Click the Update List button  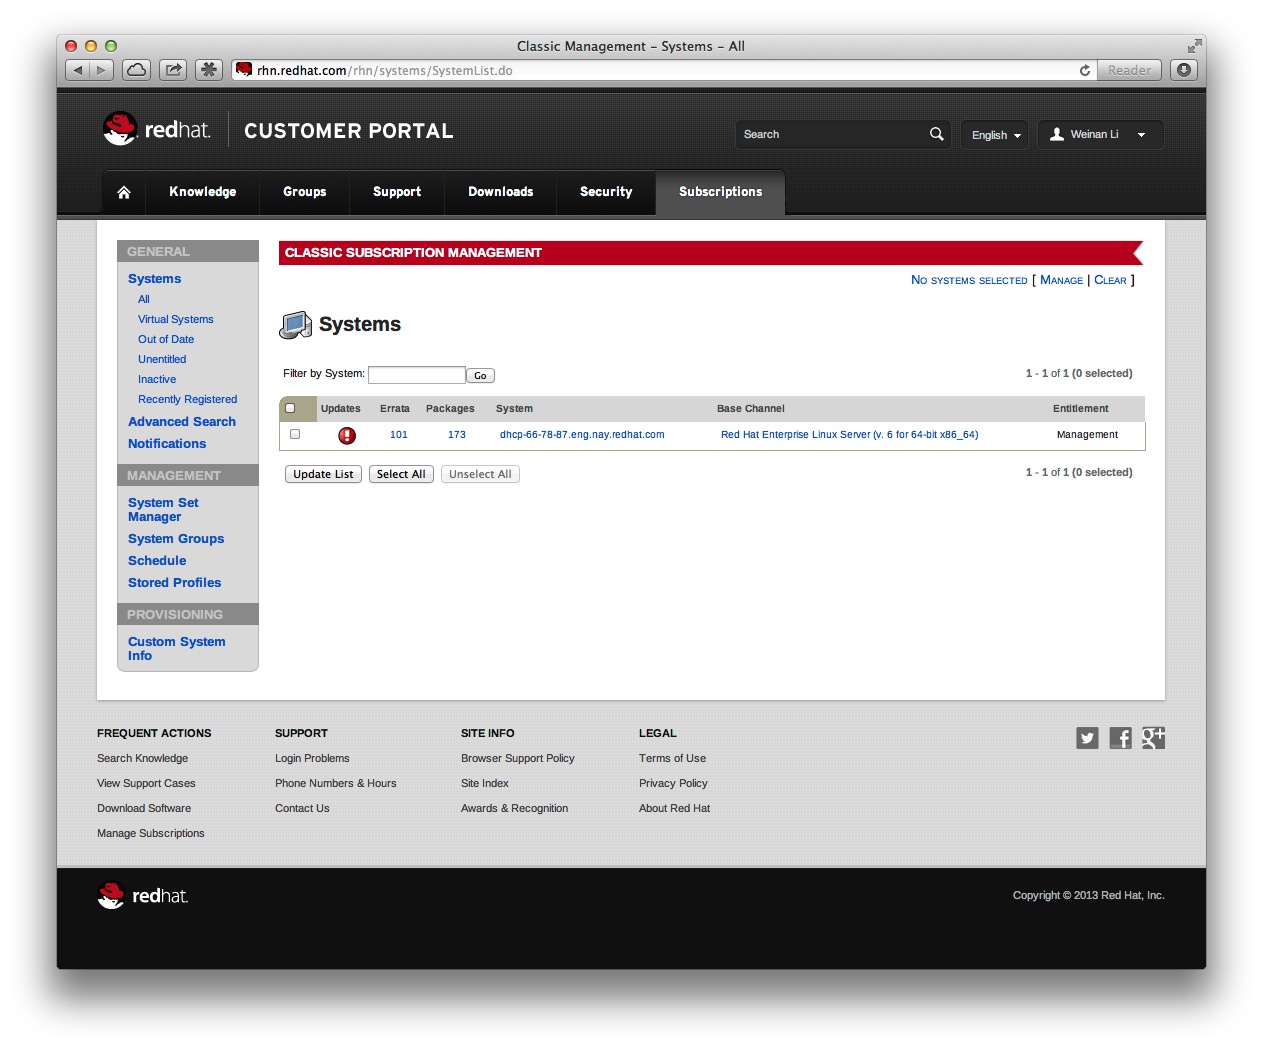[323, 474]
